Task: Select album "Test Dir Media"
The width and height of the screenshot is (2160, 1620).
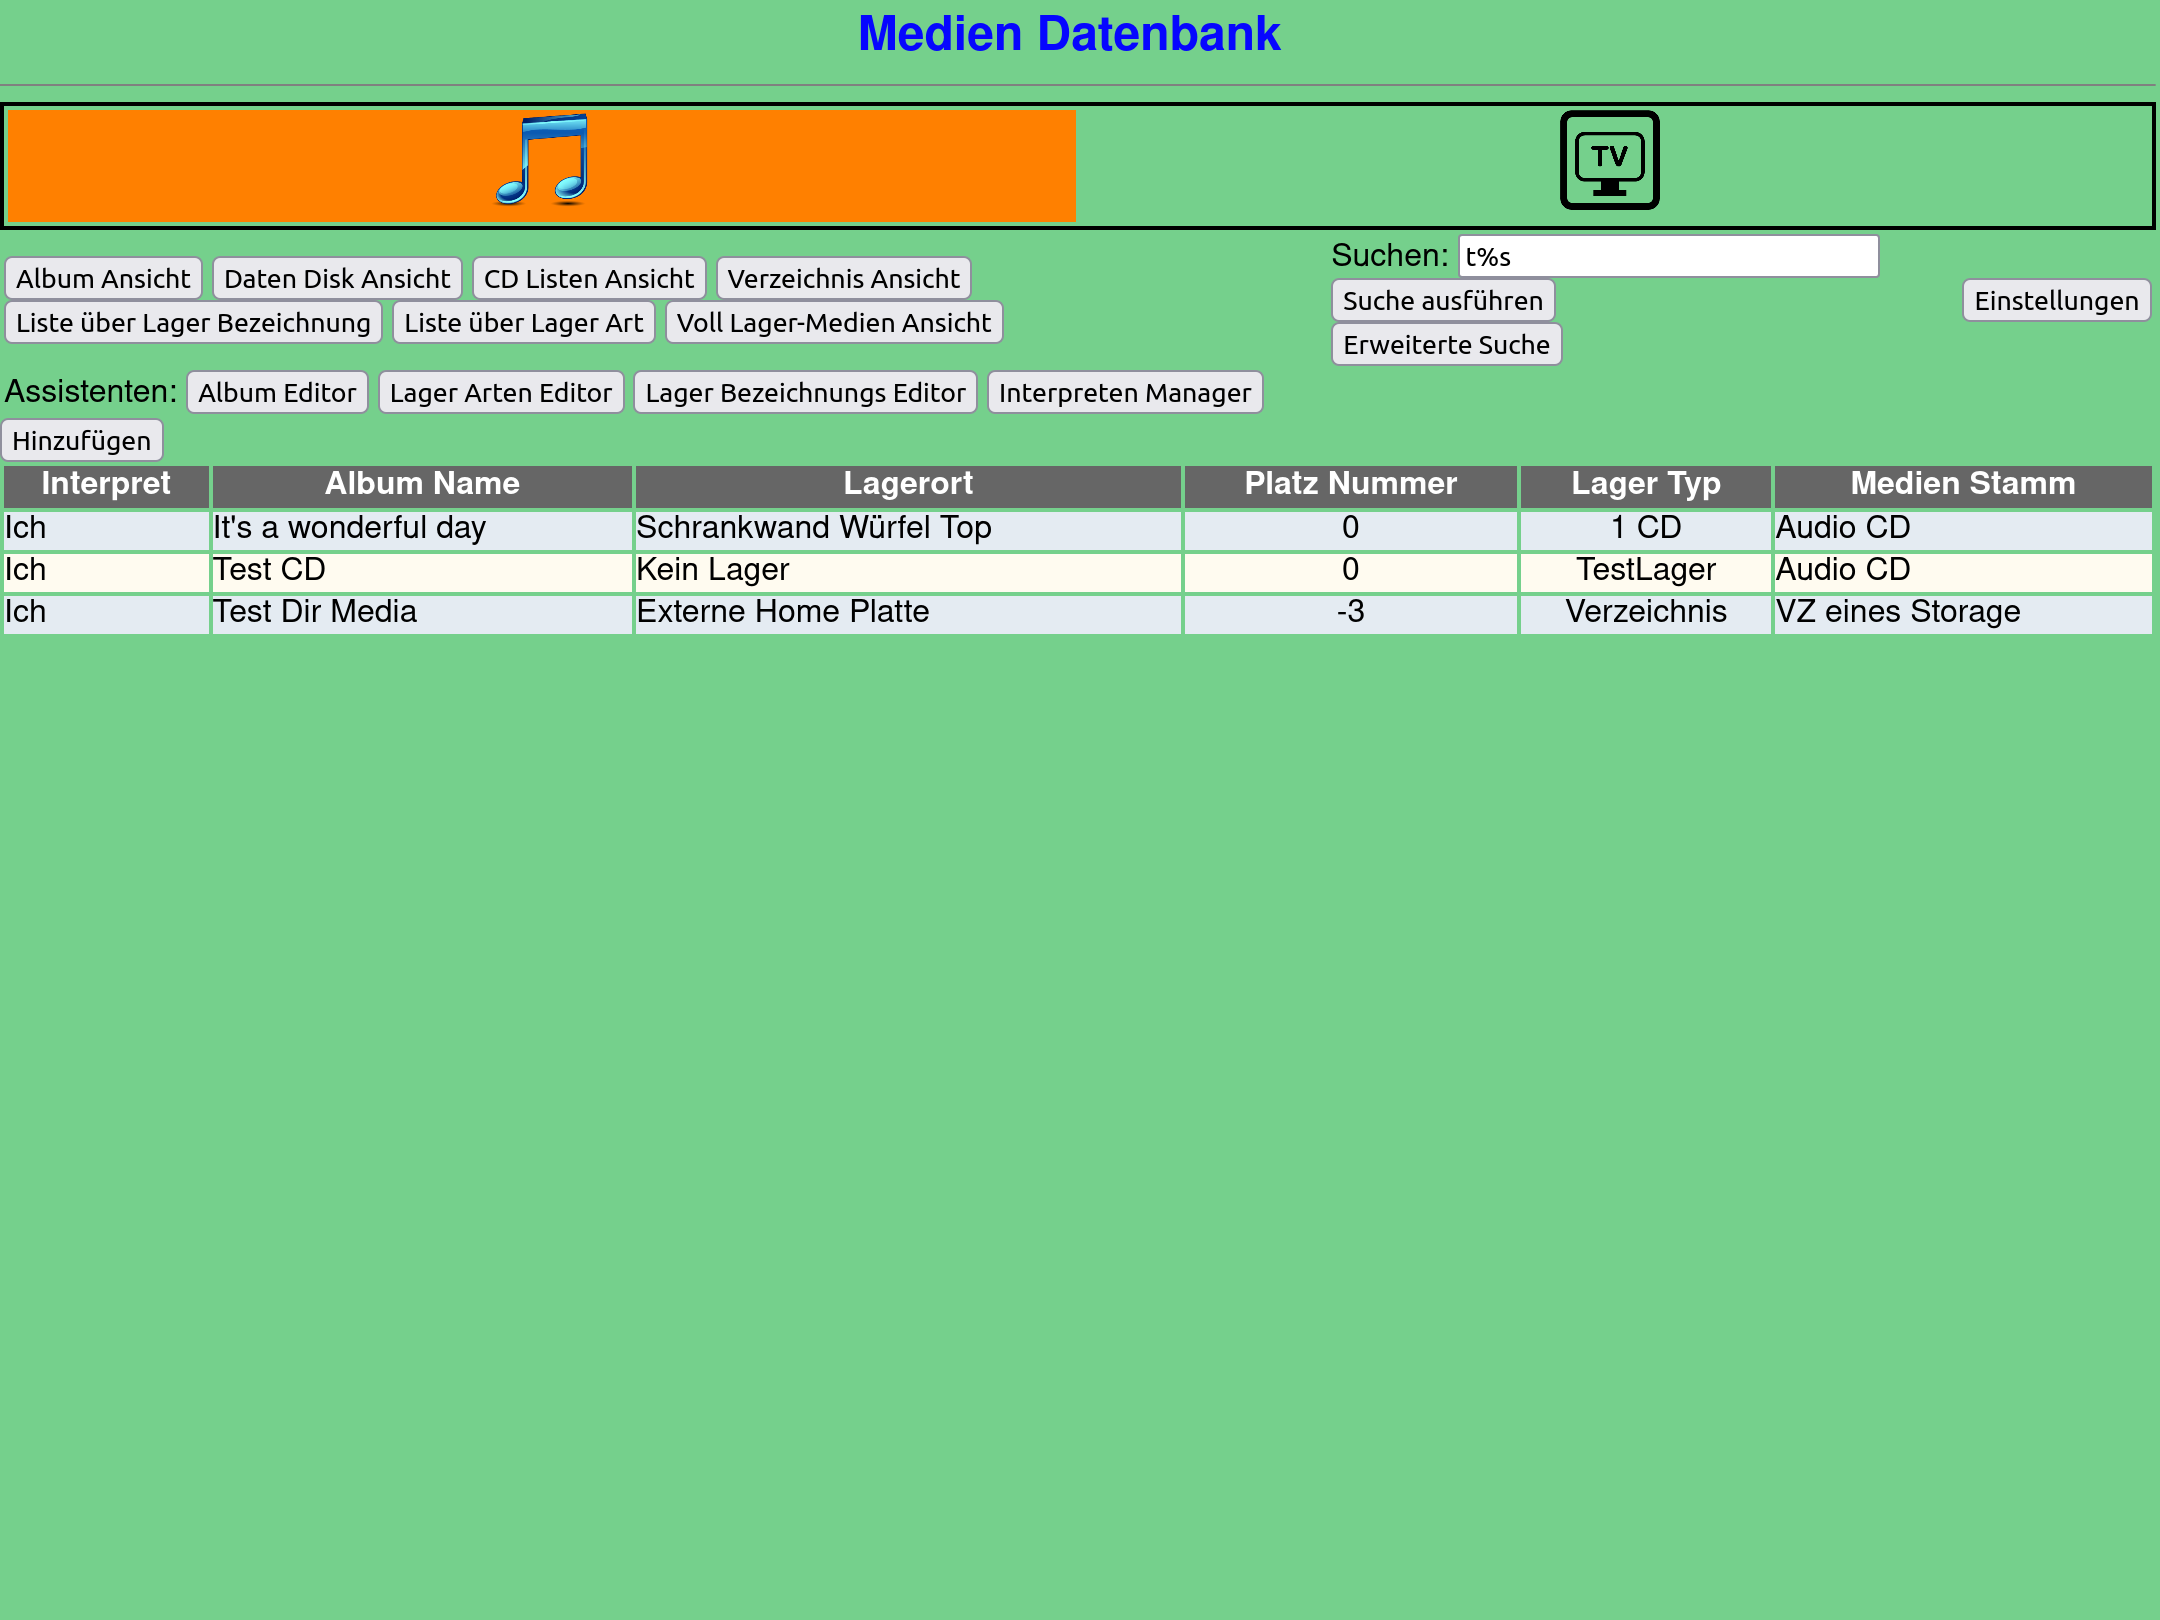Action: click(422, 613)
